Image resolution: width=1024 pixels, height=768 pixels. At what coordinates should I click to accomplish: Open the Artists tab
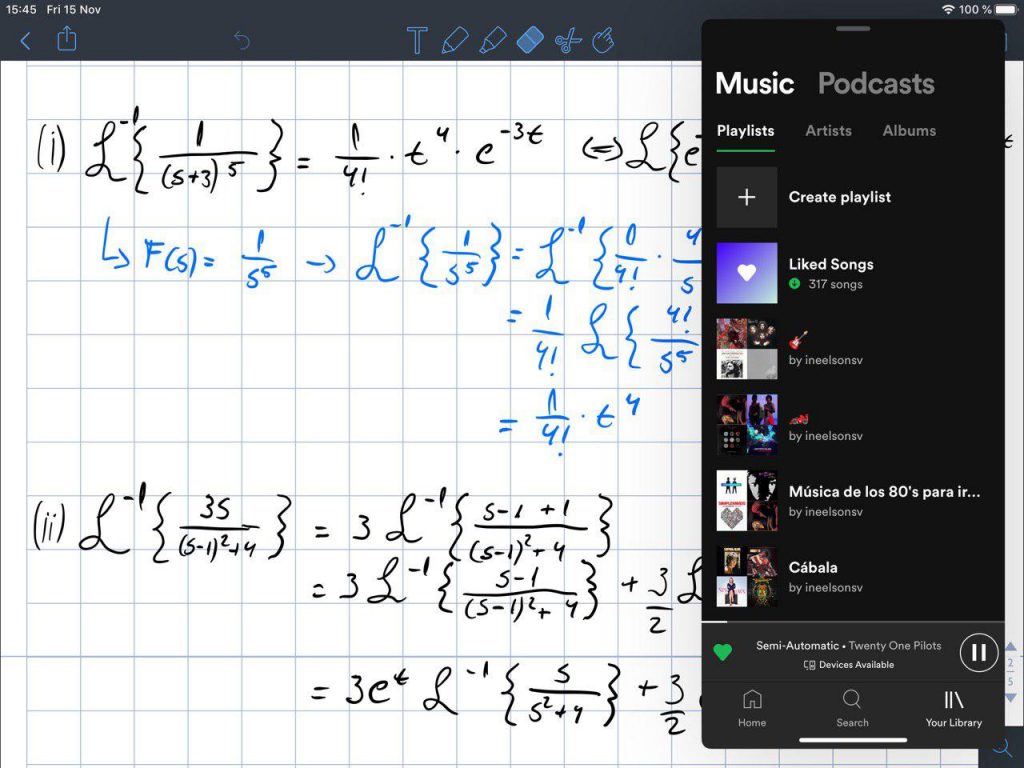(828, 131)
